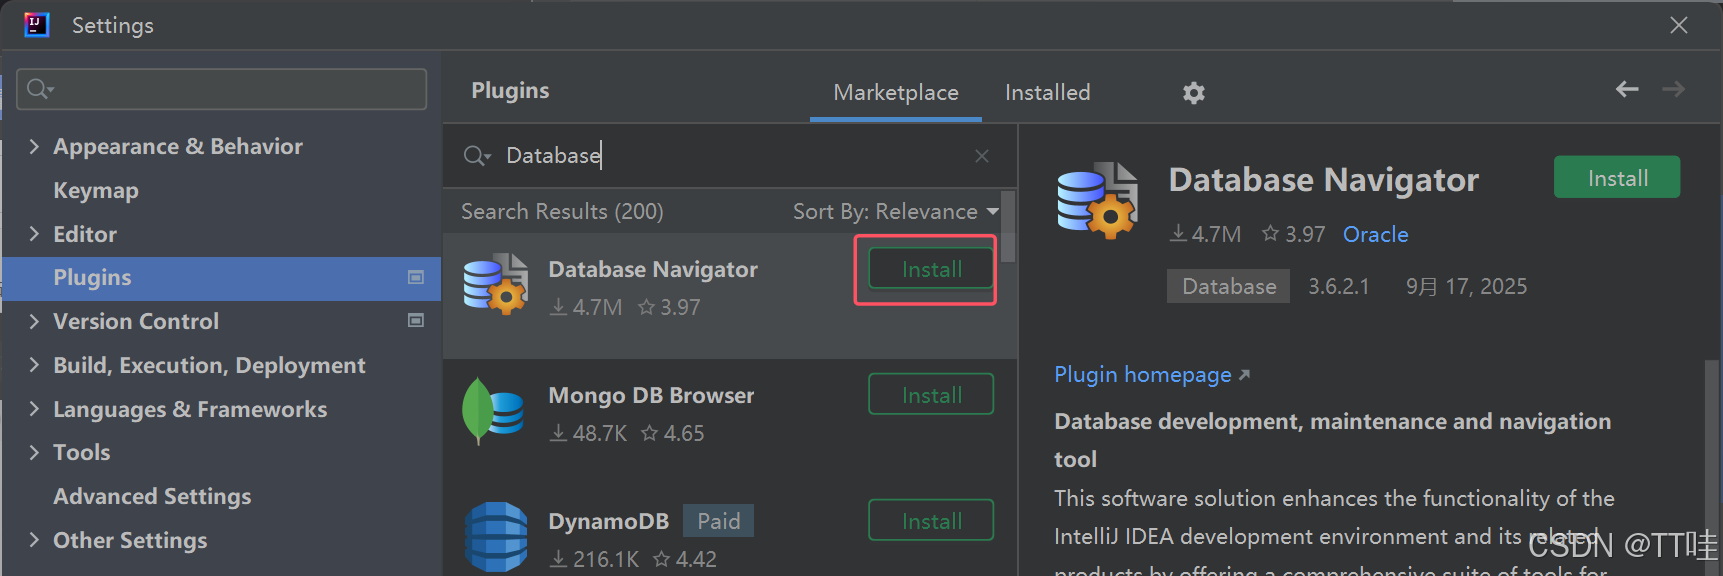This screenshot has height=576, width=1723.
Task: Click Install in the plugin details pane
Action: pos(1617,178)
